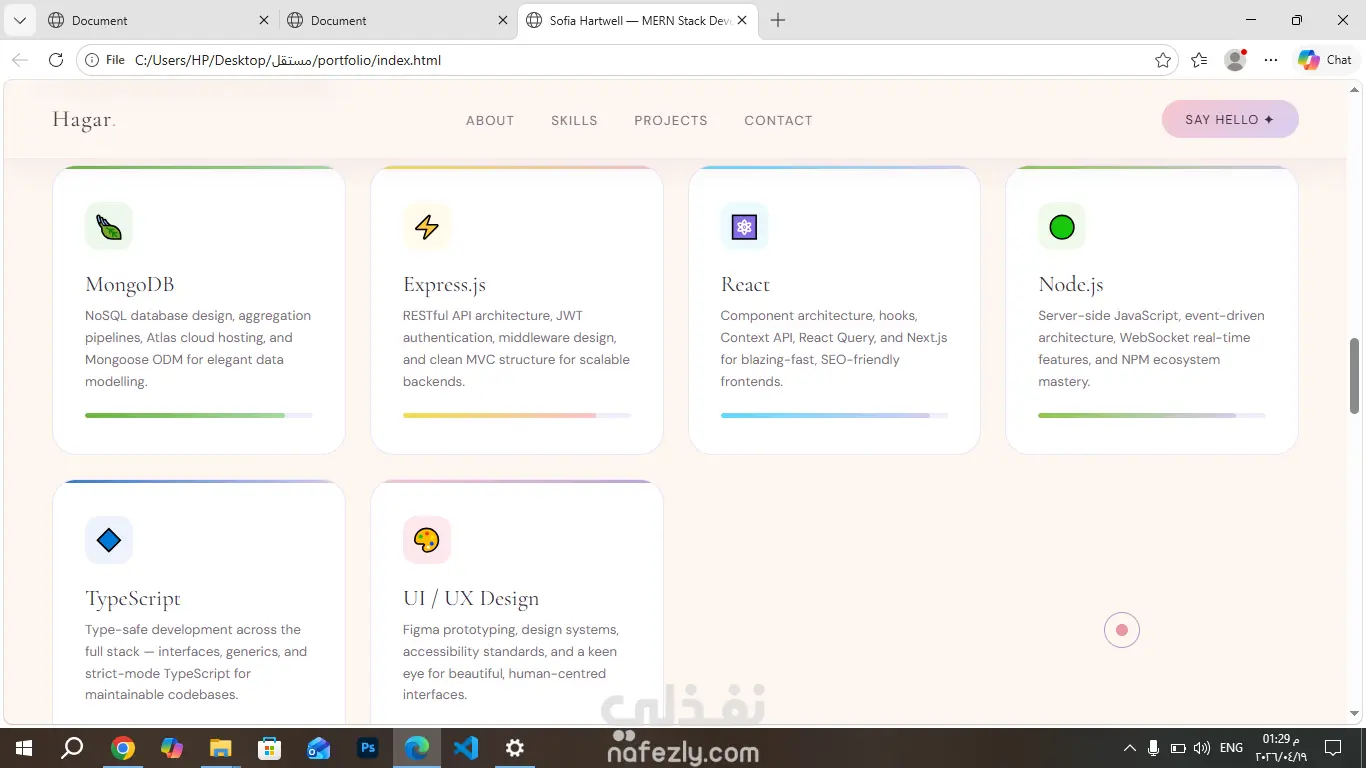
Task: Open the Windows Start menu
Action: [22, 748]
